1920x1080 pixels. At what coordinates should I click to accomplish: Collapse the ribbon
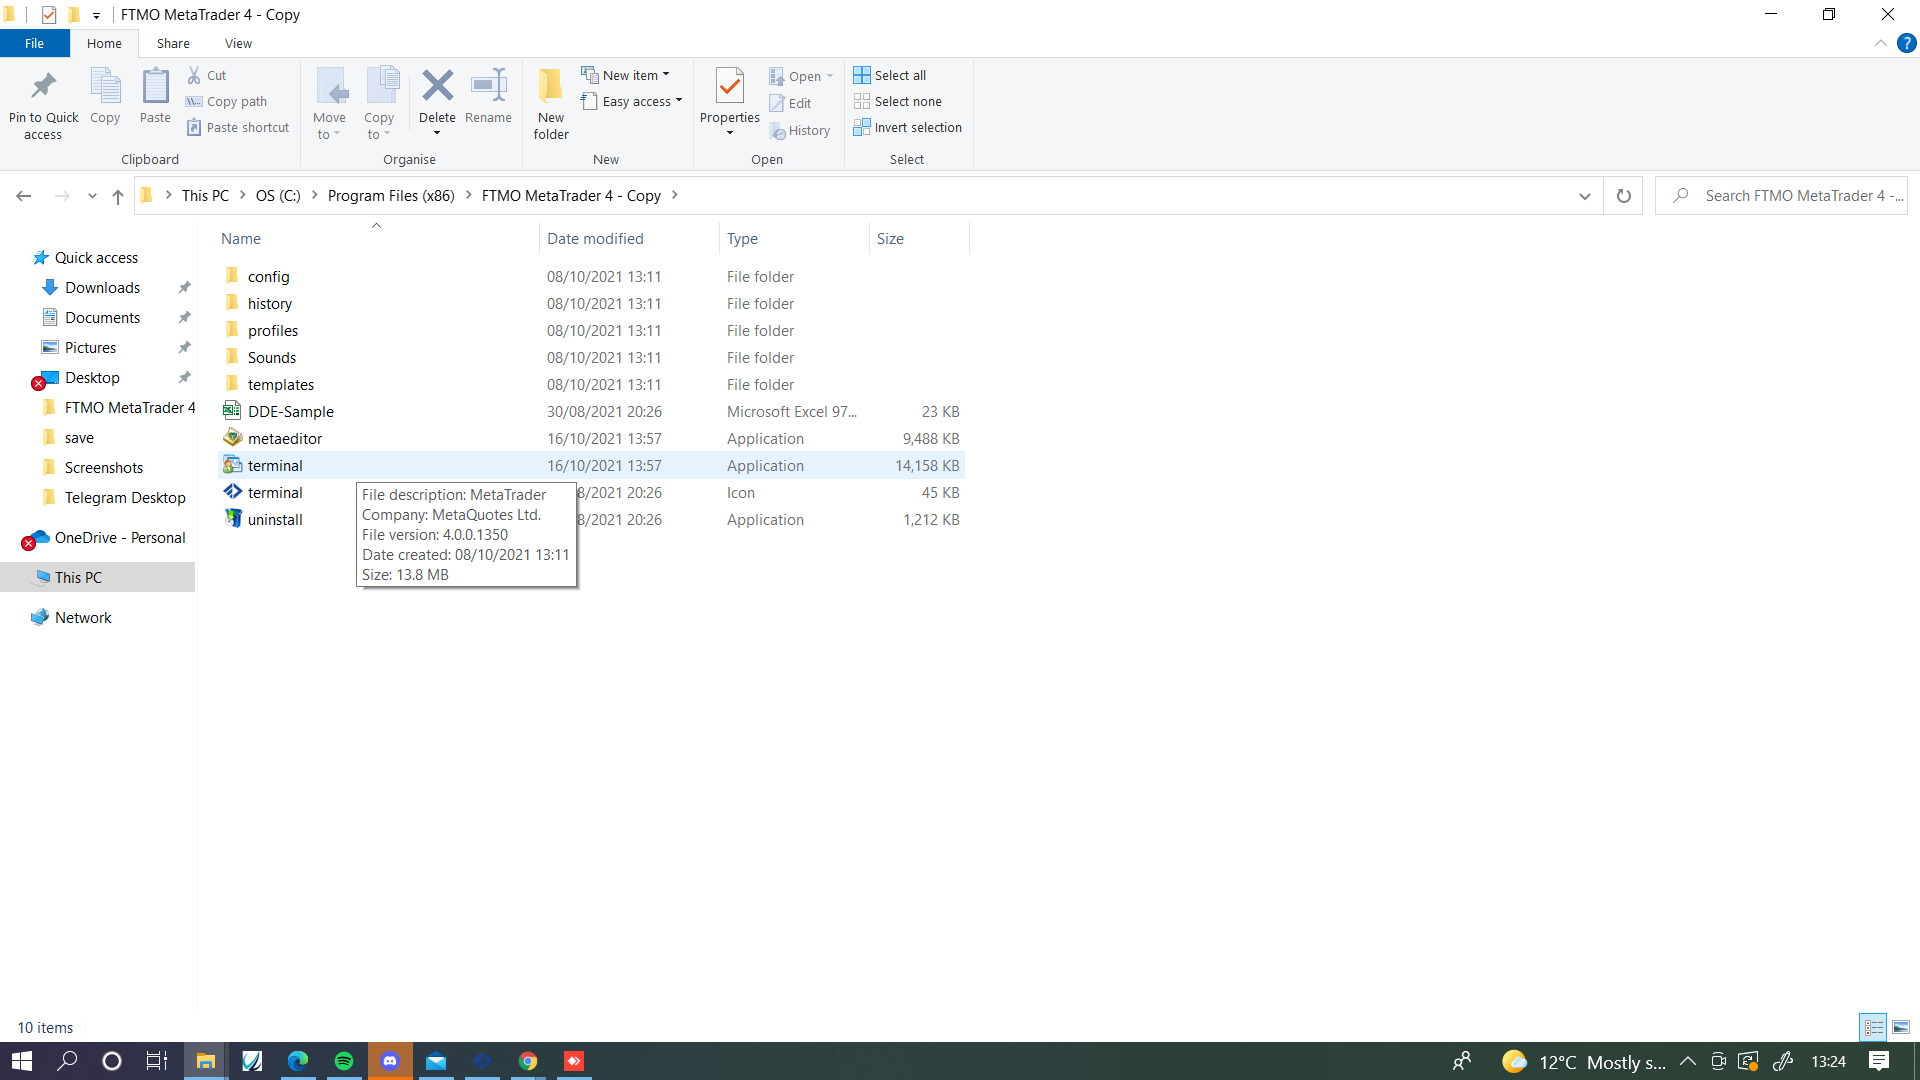1881,43
